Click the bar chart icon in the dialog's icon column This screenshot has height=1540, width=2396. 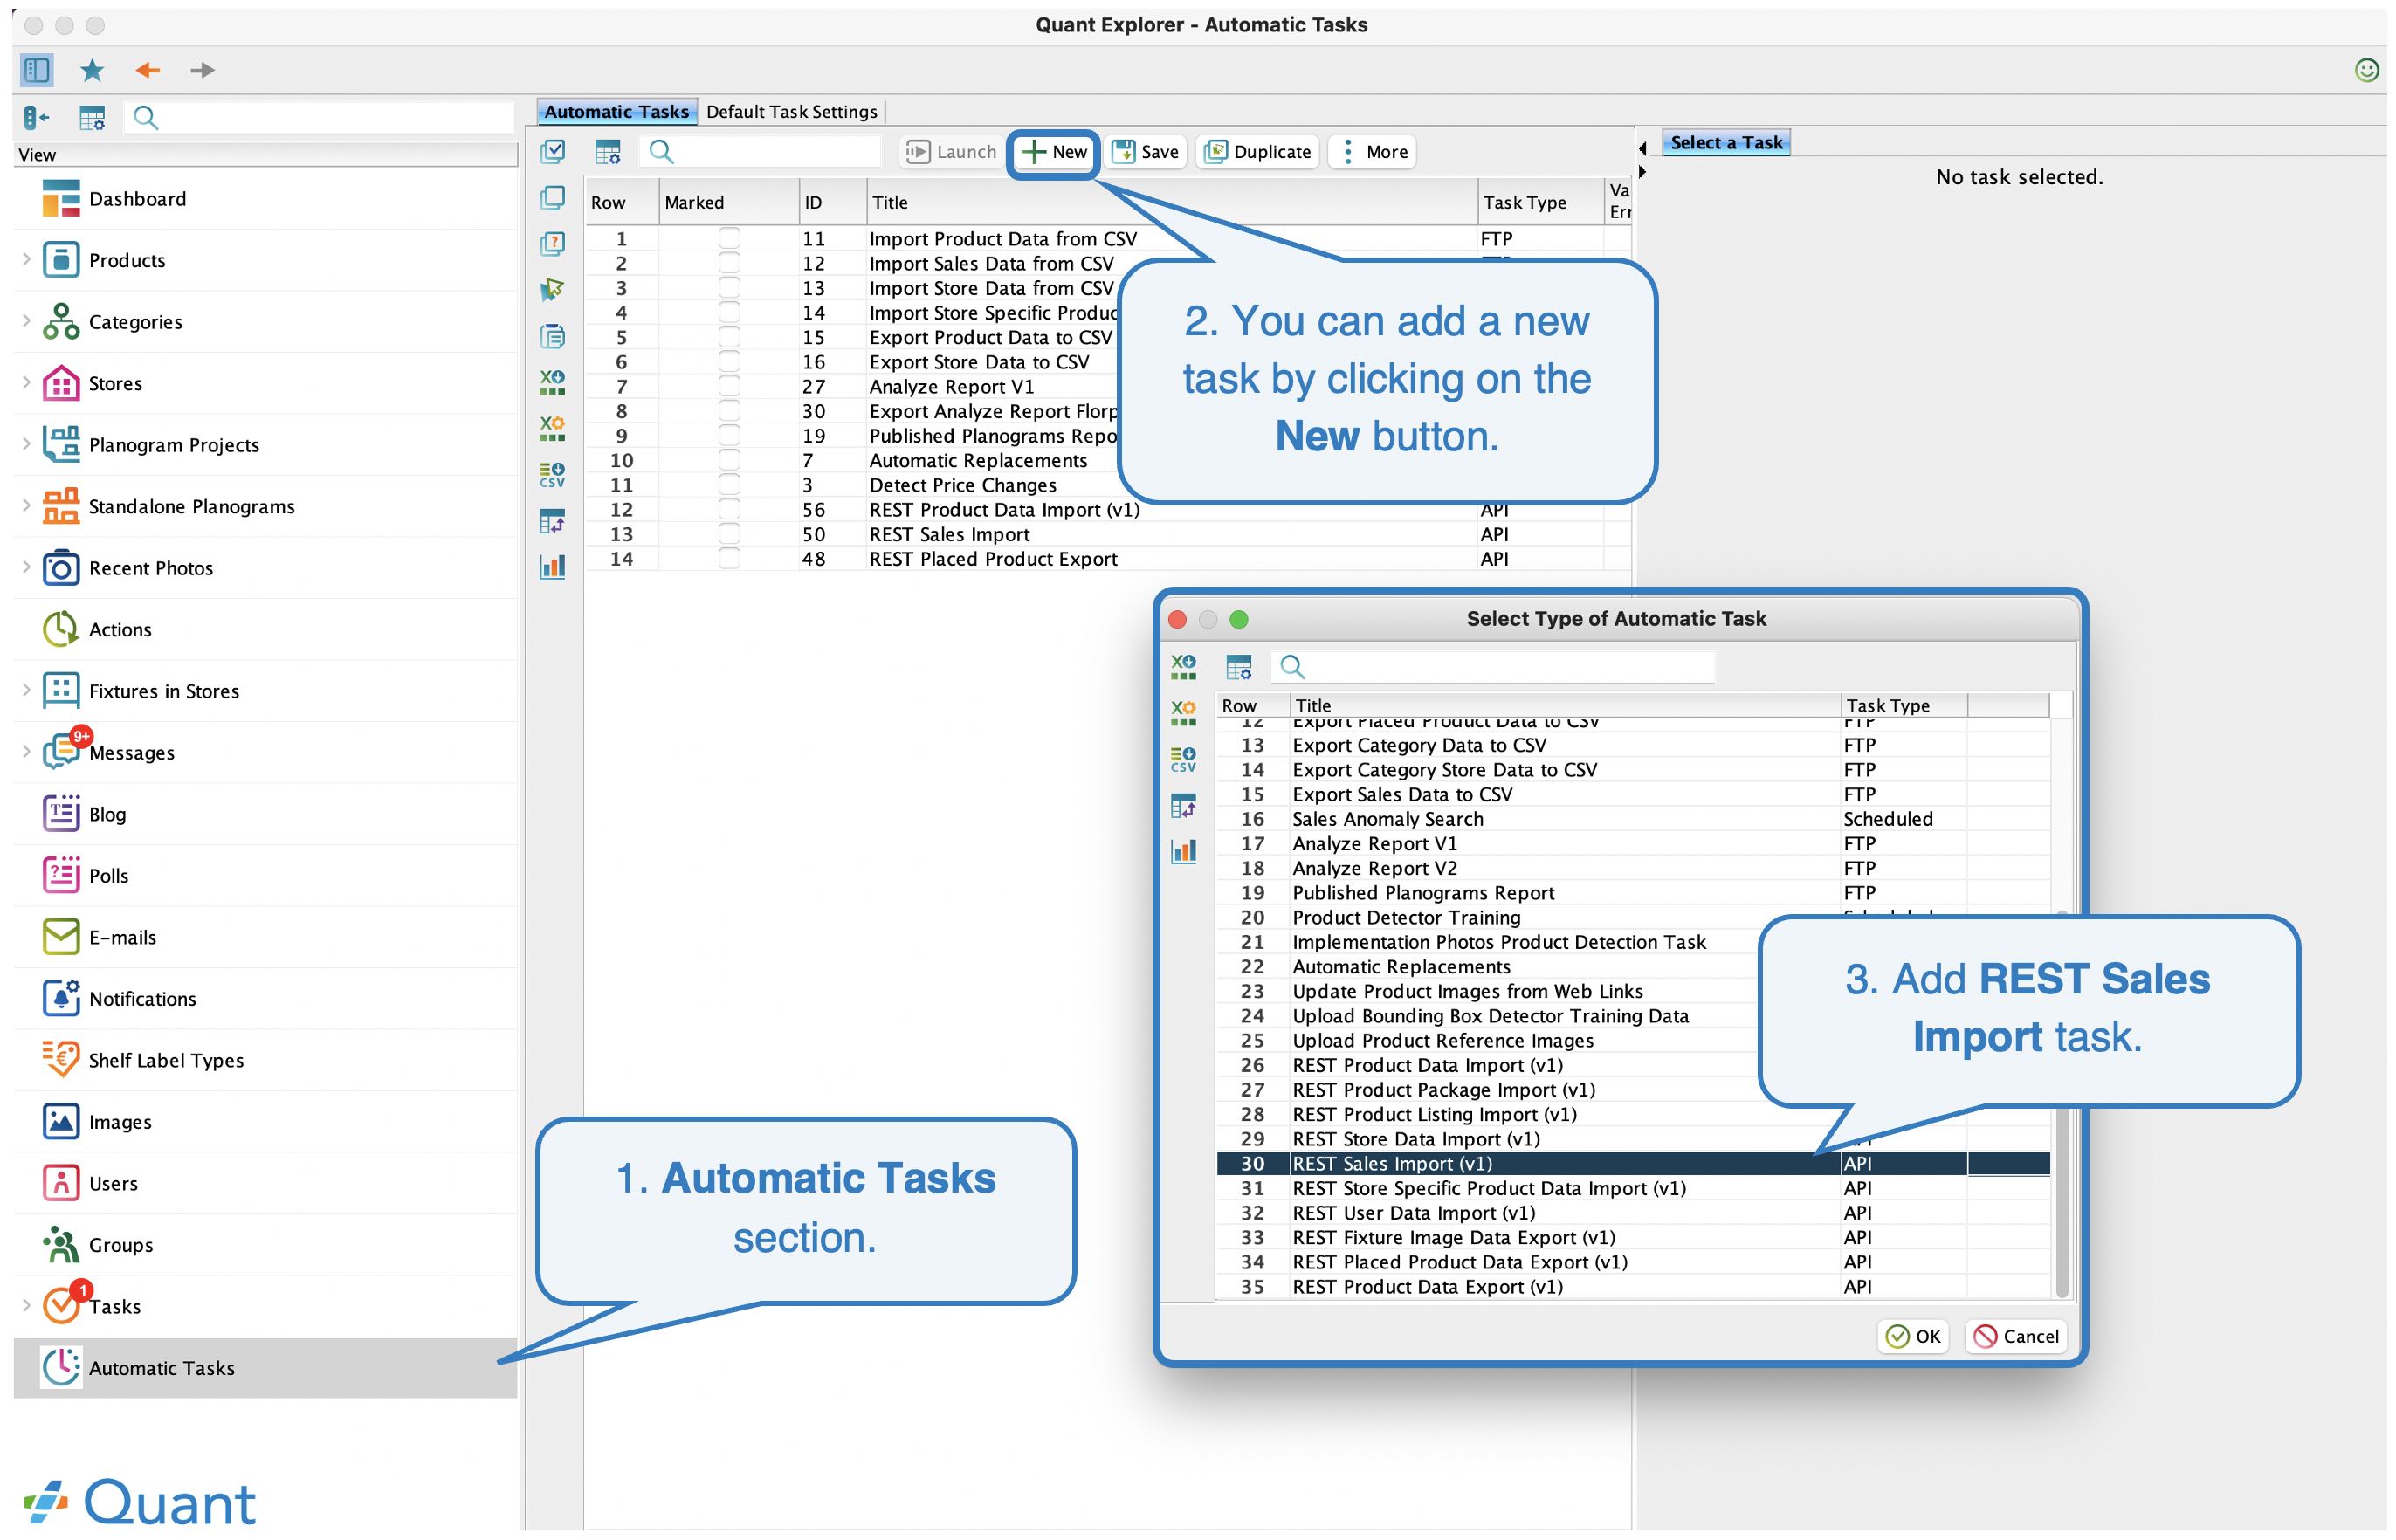tap(1183, 852)
